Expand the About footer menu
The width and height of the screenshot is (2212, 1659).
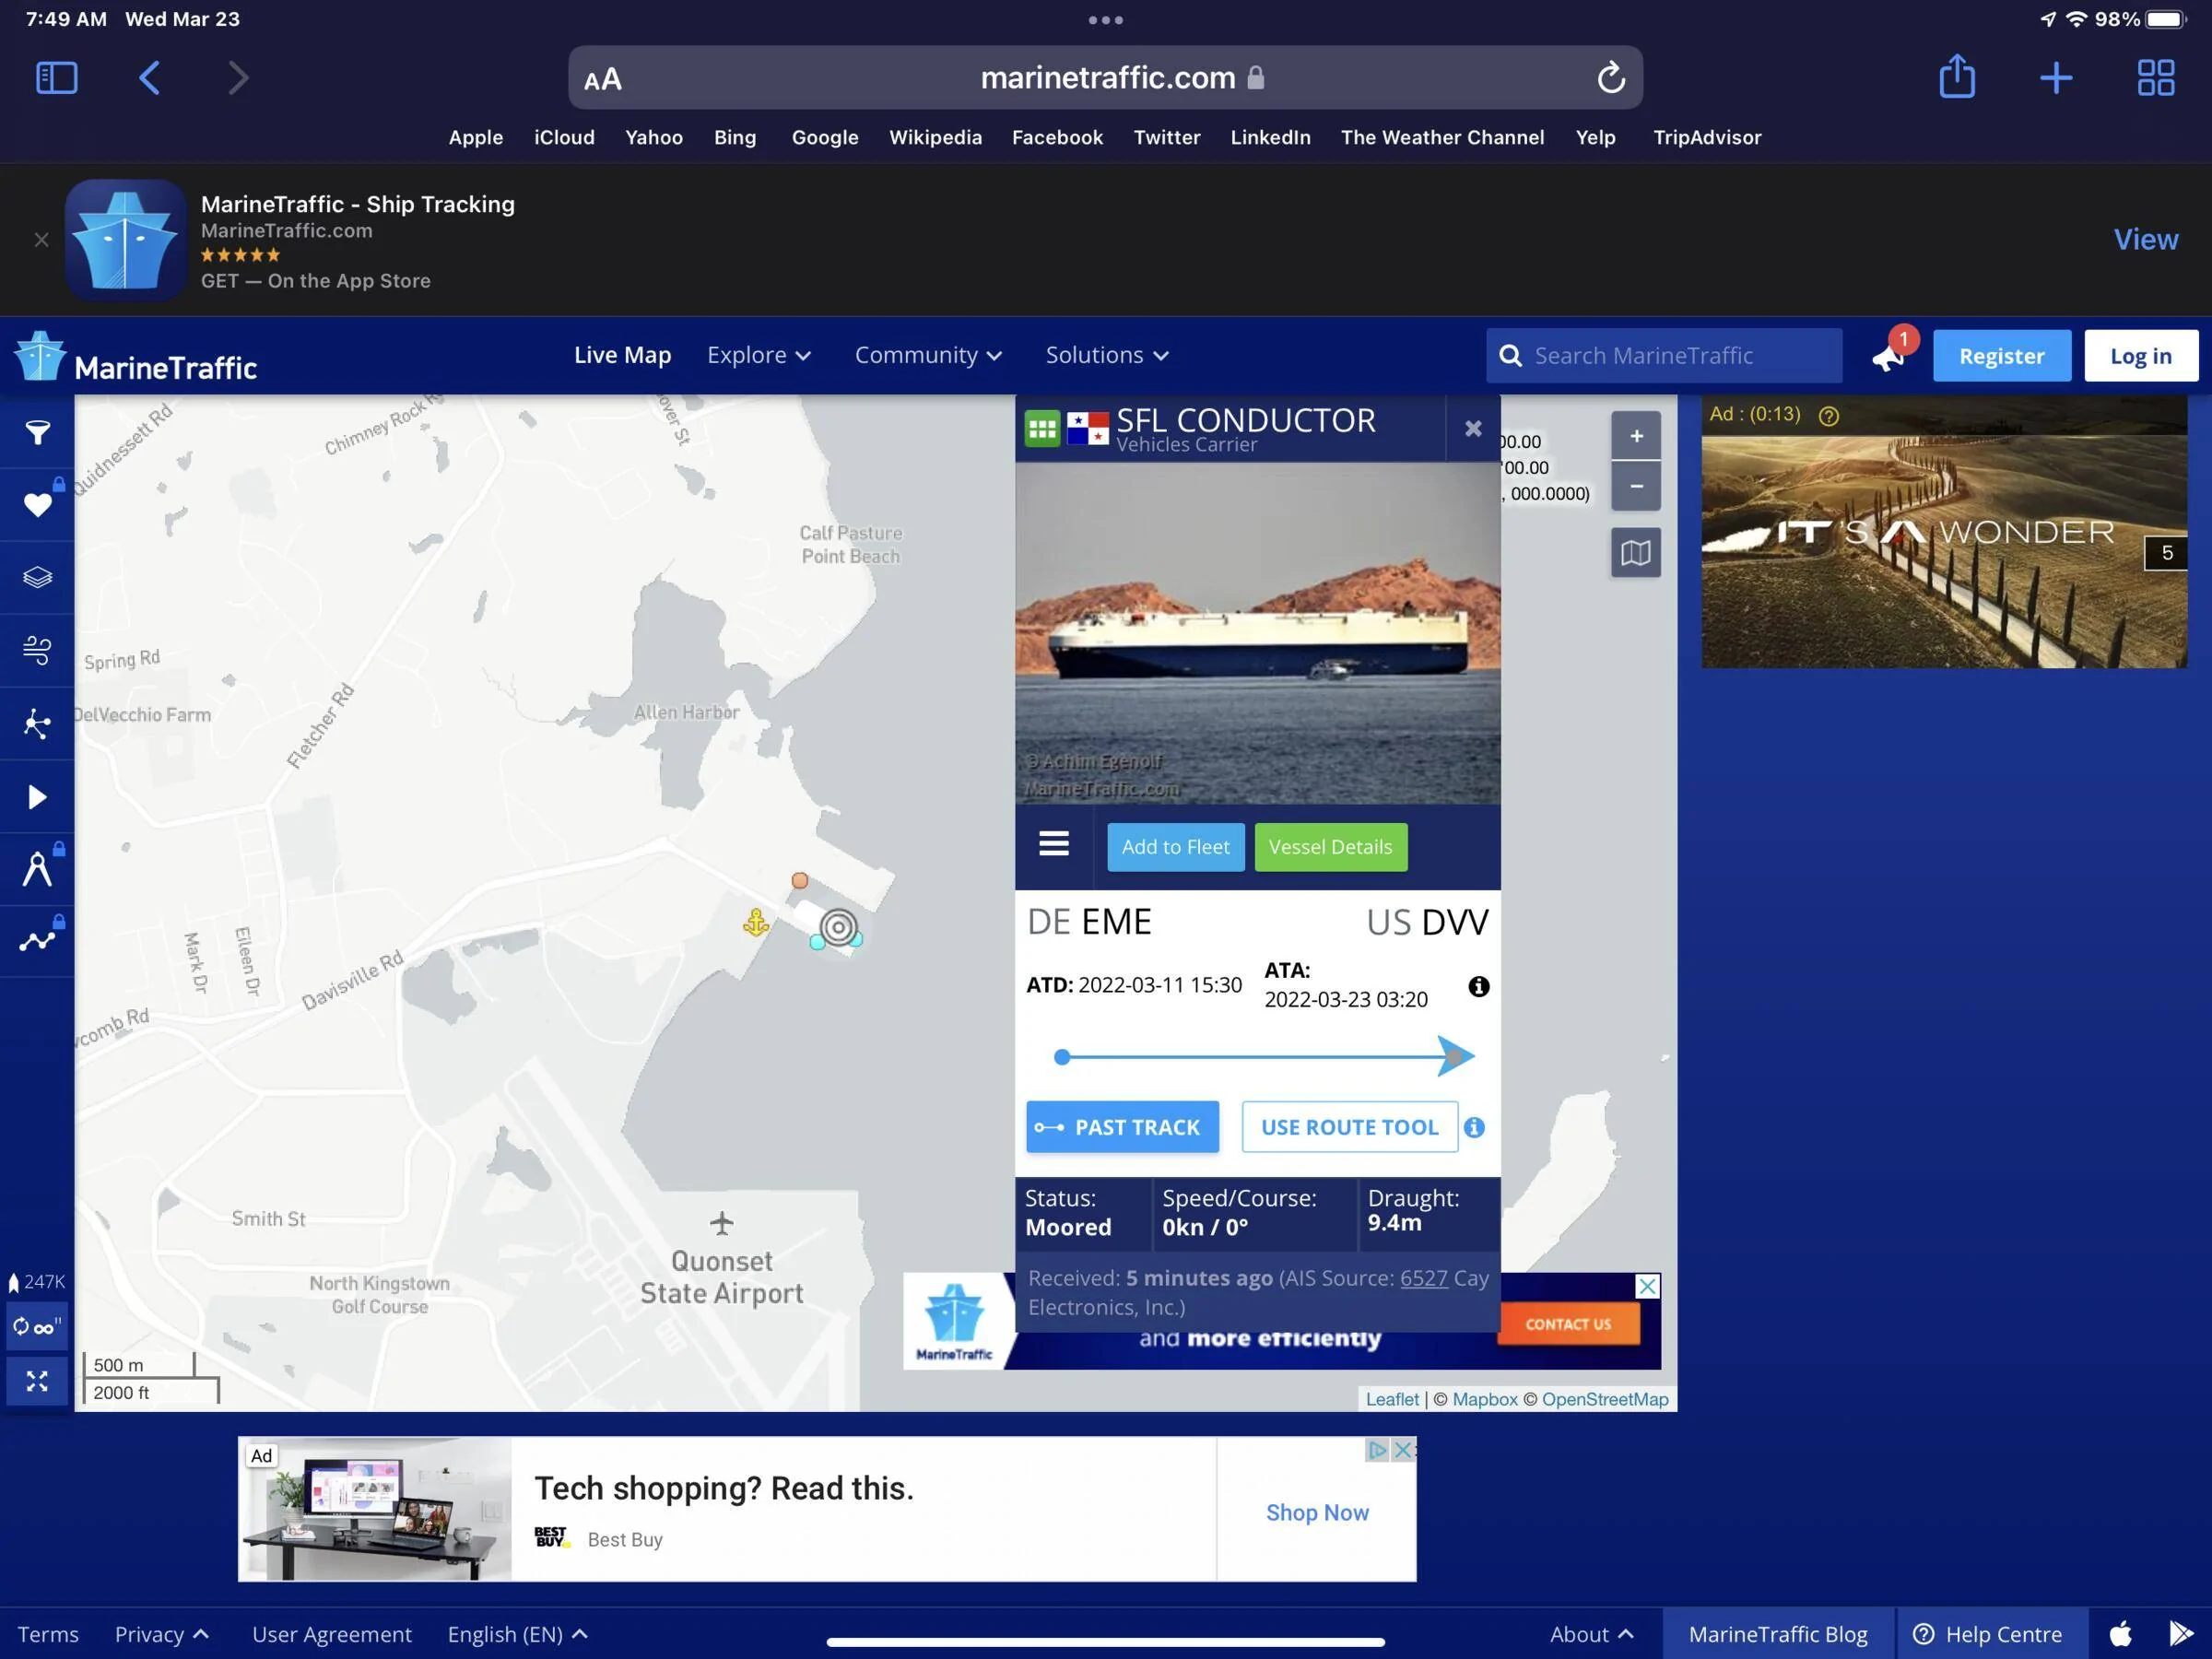[x=1591, y=1634]
